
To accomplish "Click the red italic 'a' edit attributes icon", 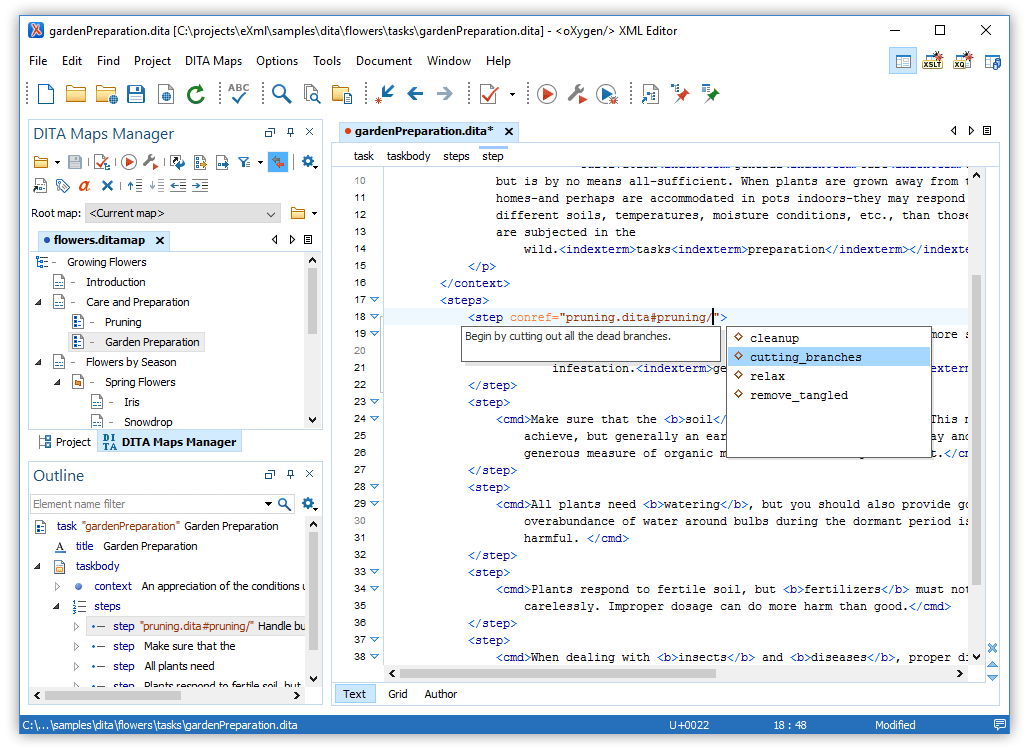I will 84,186.
